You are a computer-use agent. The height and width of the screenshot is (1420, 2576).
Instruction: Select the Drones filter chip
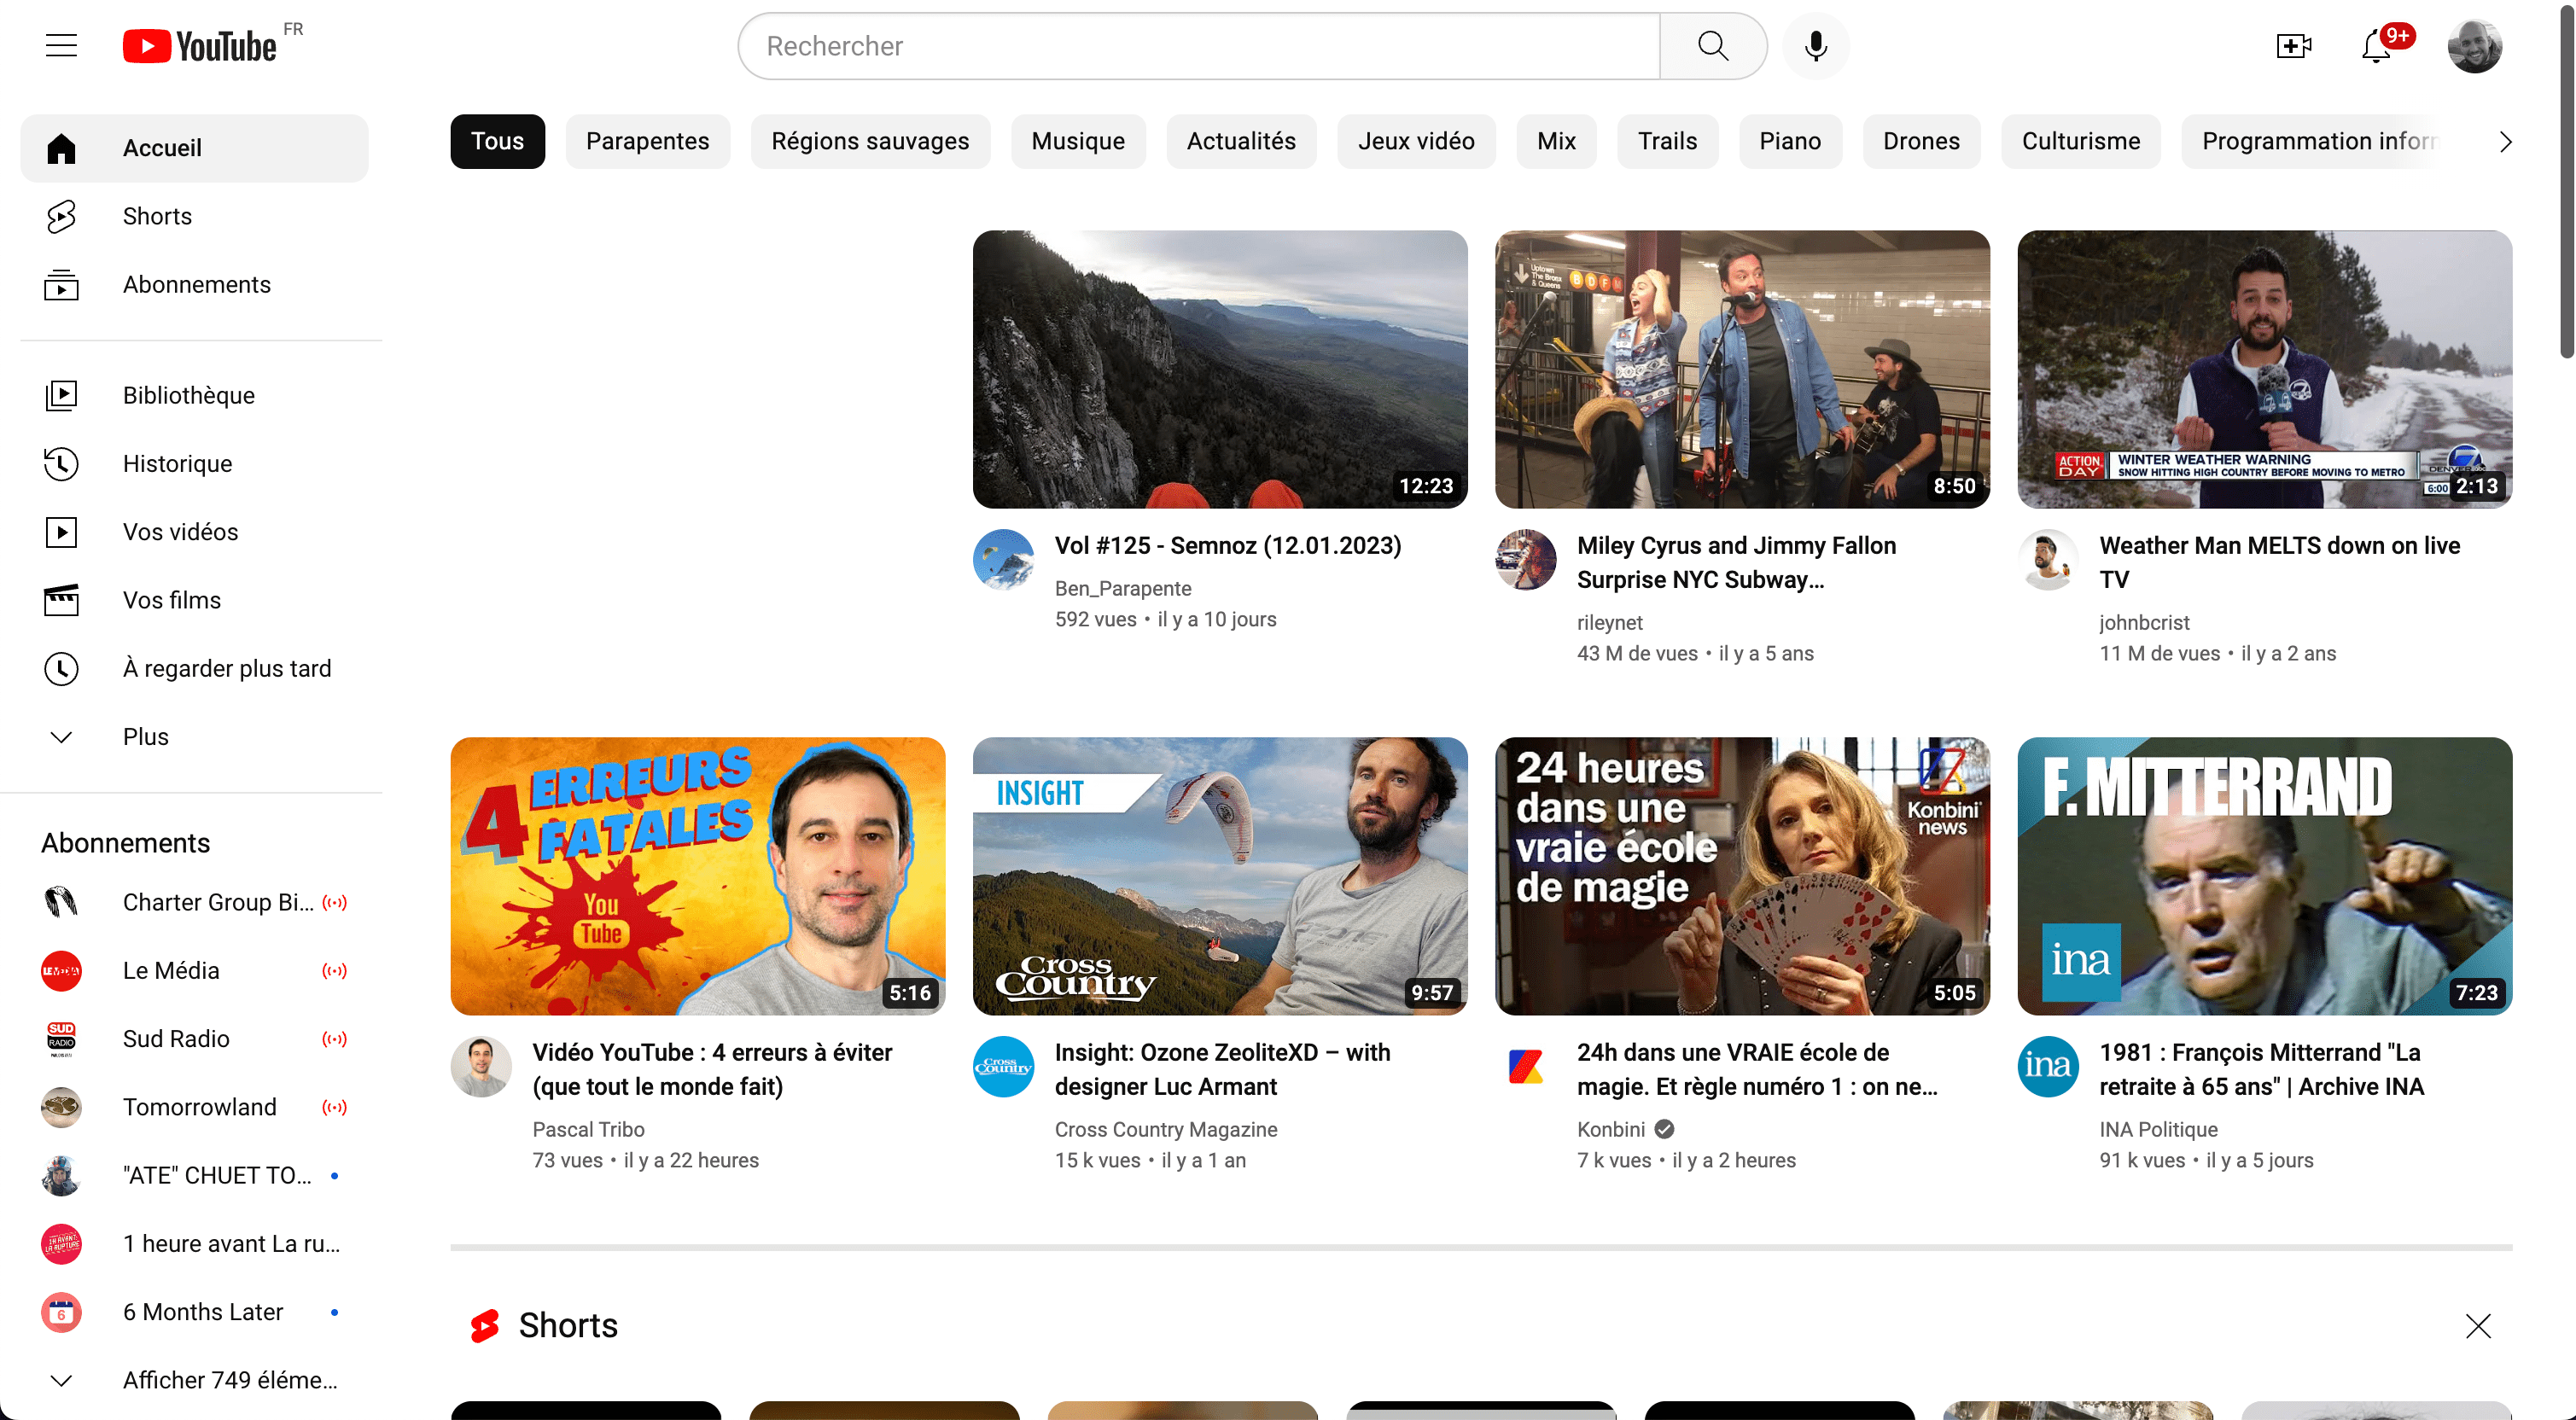1920,141
